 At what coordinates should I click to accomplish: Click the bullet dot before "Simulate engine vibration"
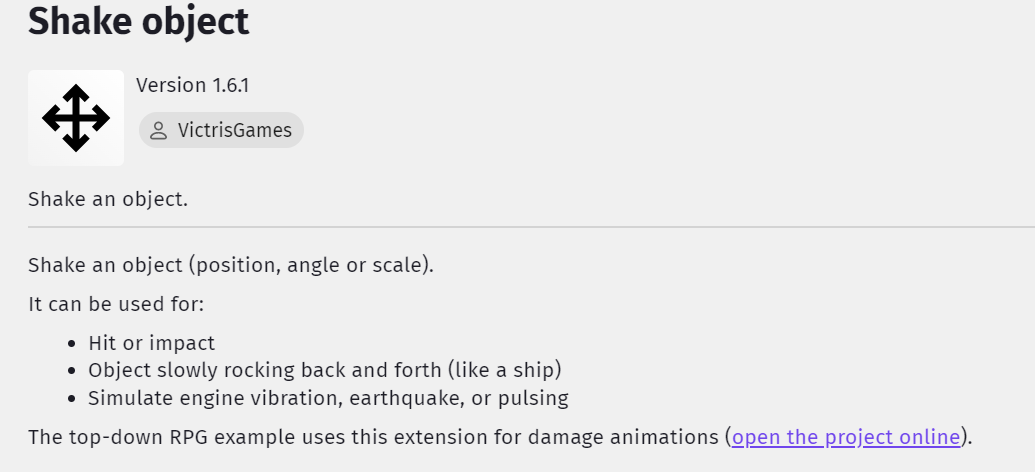click(72, 399)
